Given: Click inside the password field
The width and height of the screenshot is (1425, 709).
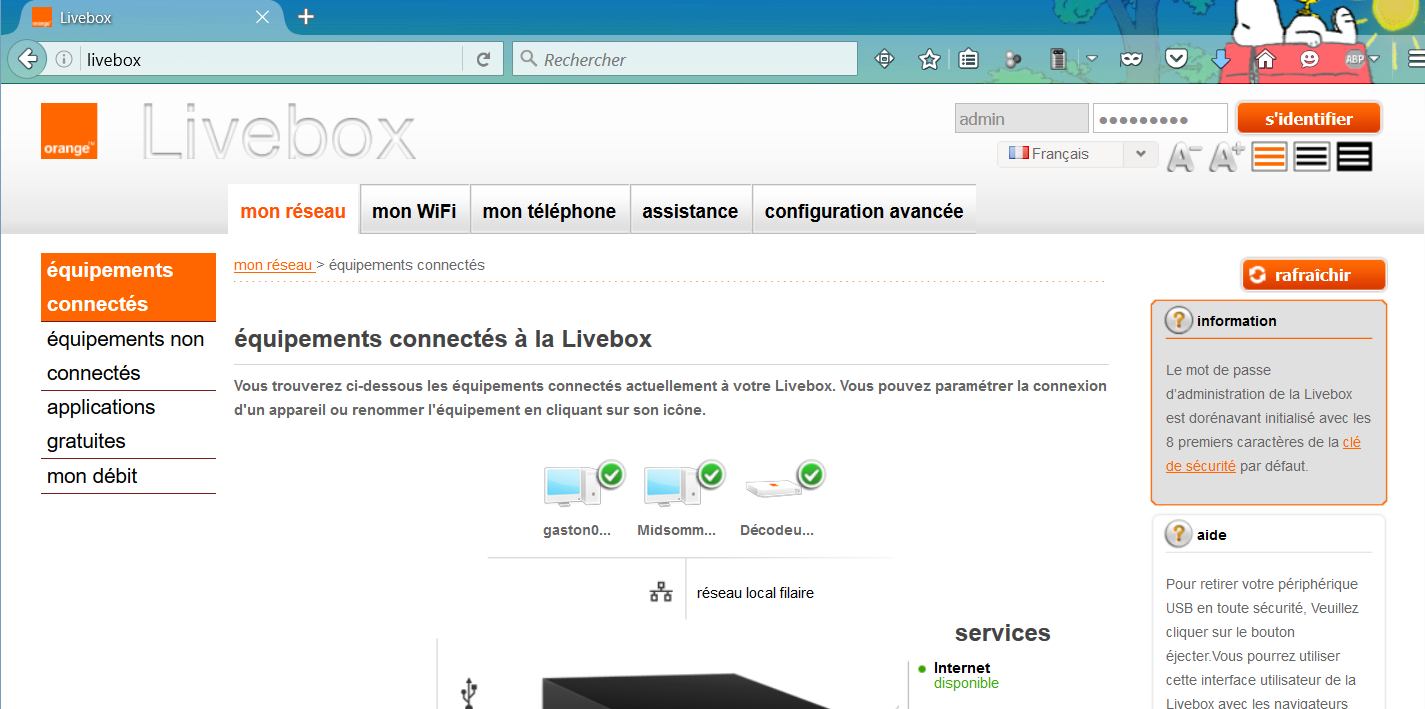Looking at the screenshot, I should [1160, 117].
